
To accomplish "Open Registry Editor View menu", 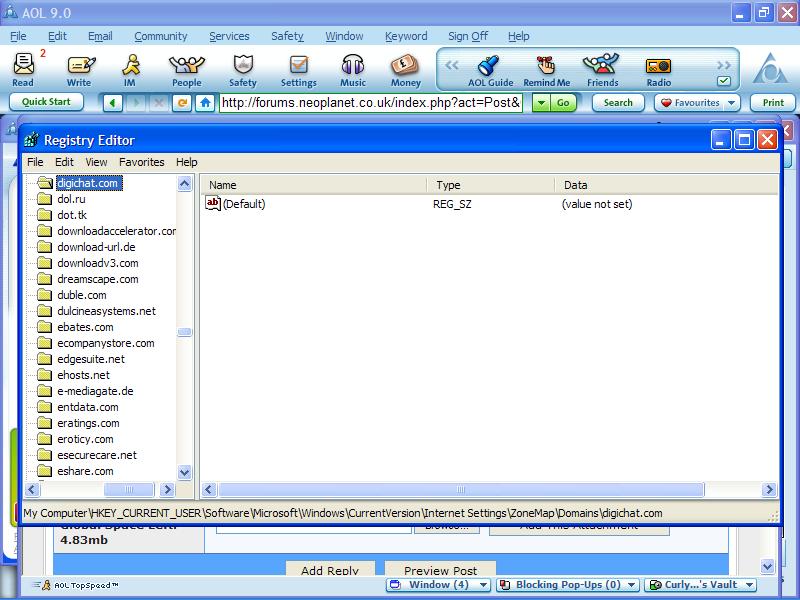I will [x=96, y=162].
